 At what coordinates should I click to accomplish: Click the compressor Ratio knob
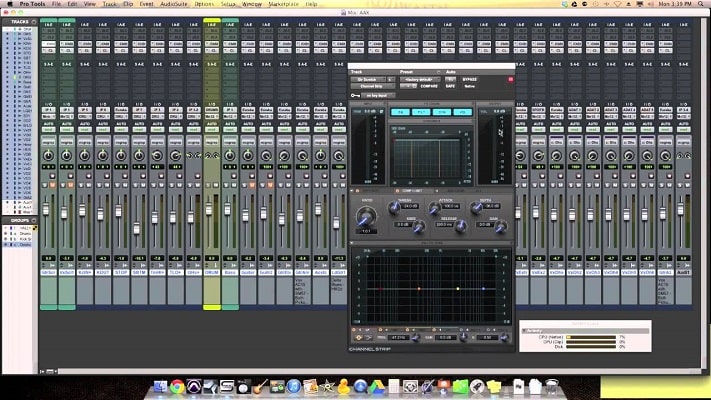click(x=365, y=217)
